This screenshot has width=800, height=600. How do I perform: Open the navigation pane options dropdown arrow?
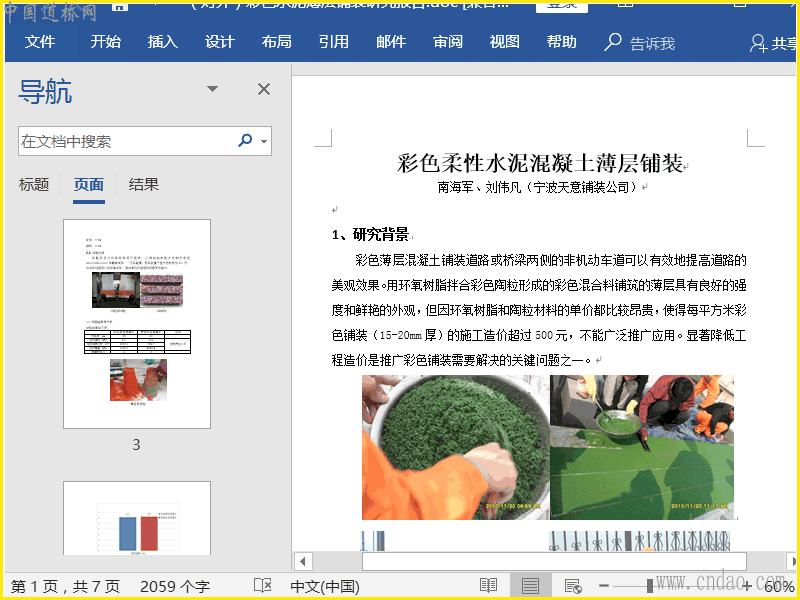coord(212,89)
